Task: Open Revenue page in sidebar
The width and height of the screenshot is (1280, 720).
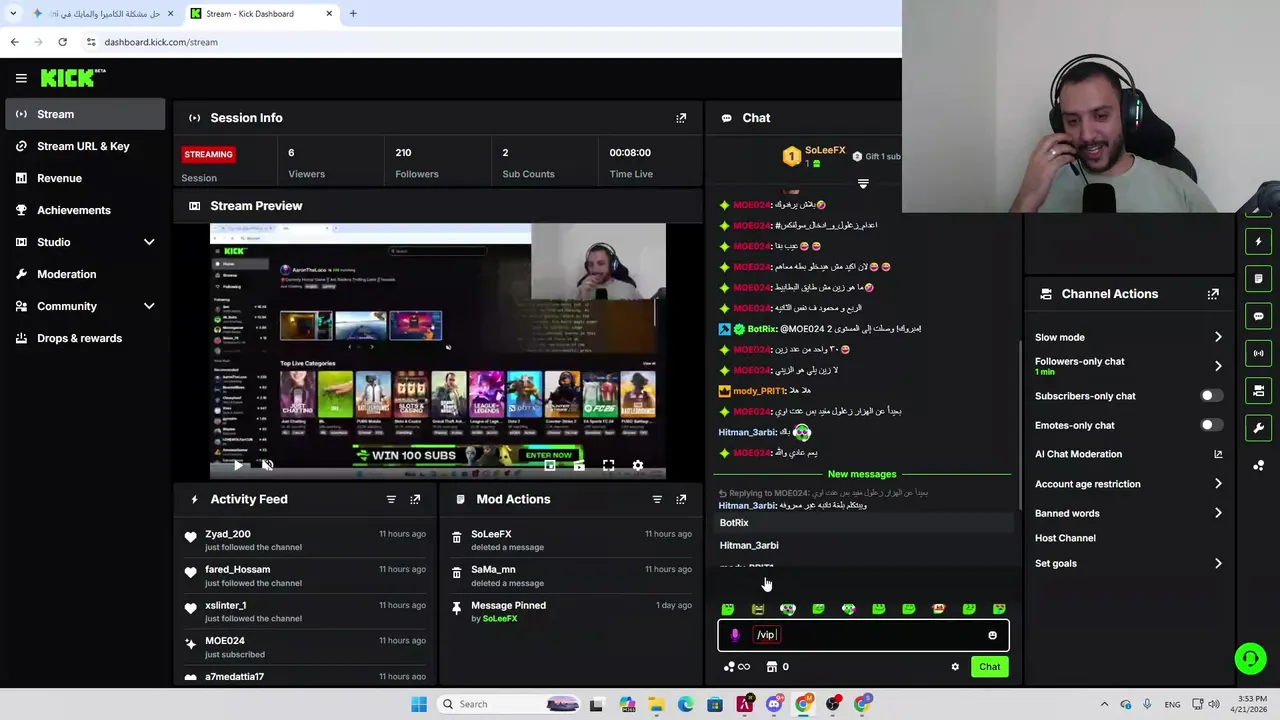Action: (85, 178)
